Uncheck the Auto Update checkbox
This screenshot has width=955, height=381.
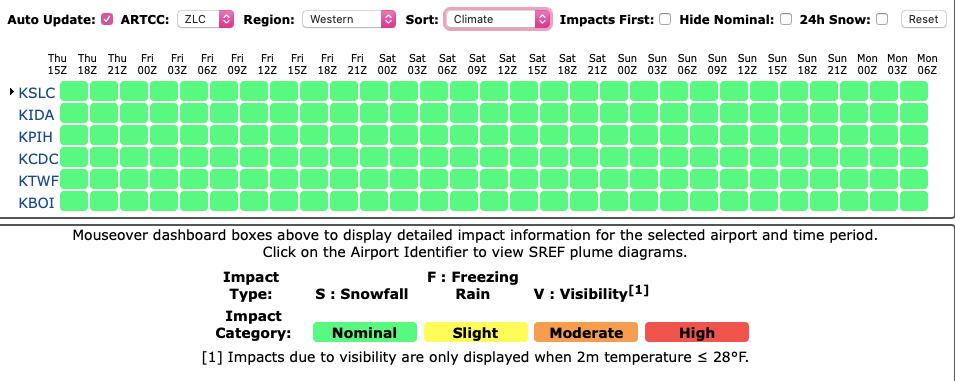coord(107,19)
